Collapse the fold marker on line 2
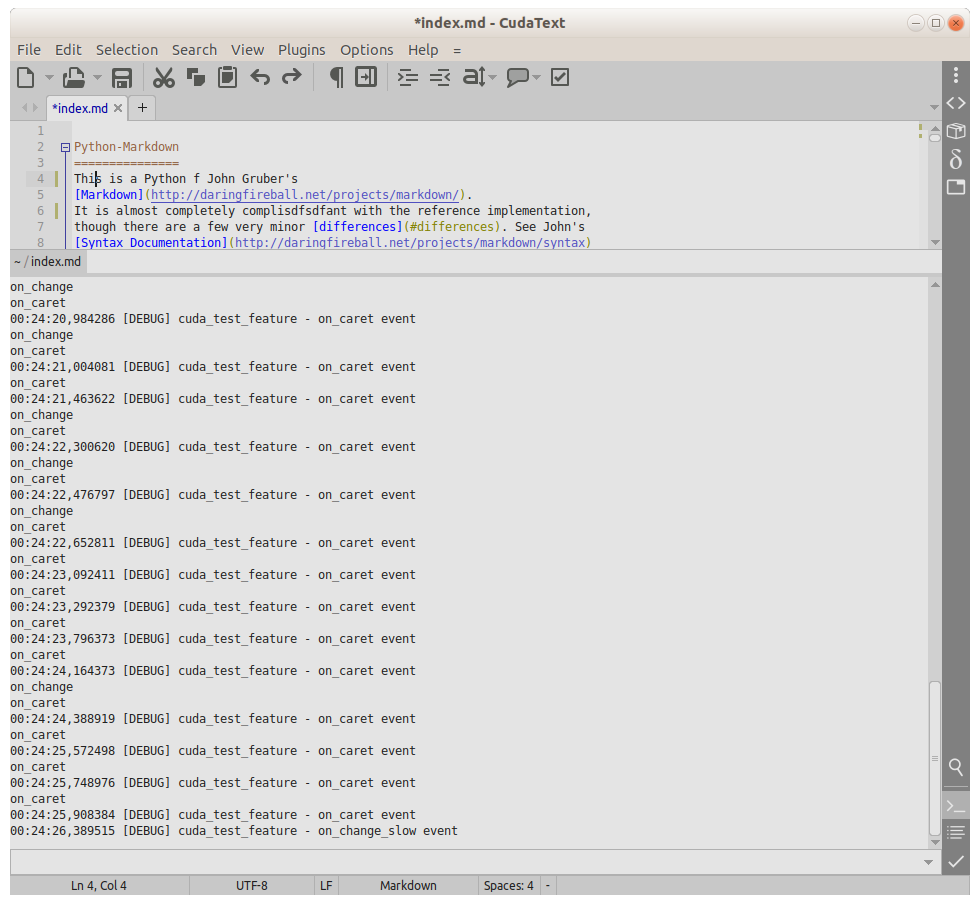 click(x=64, y=146)
